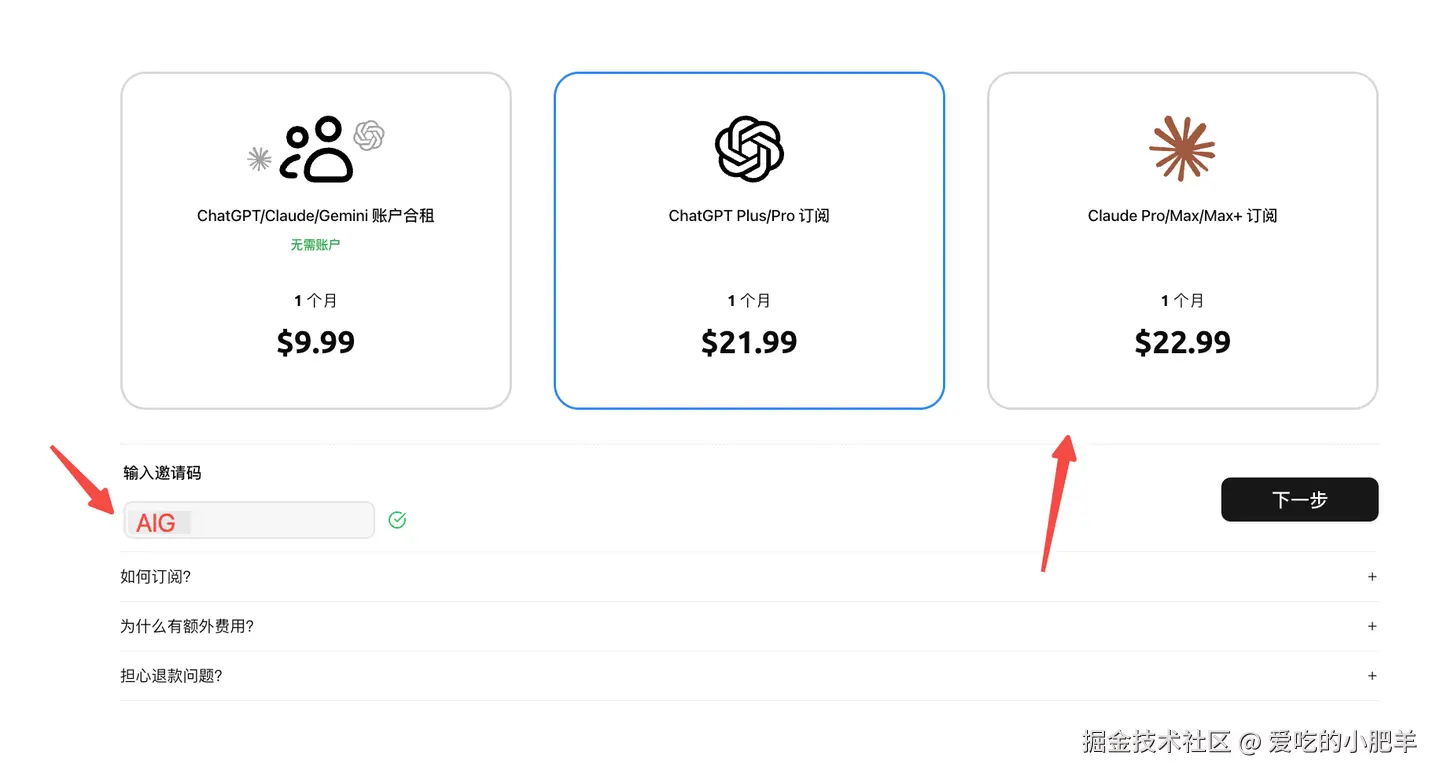Click the small gray OpenAI icon in the shared card

(x=369, y=135)
